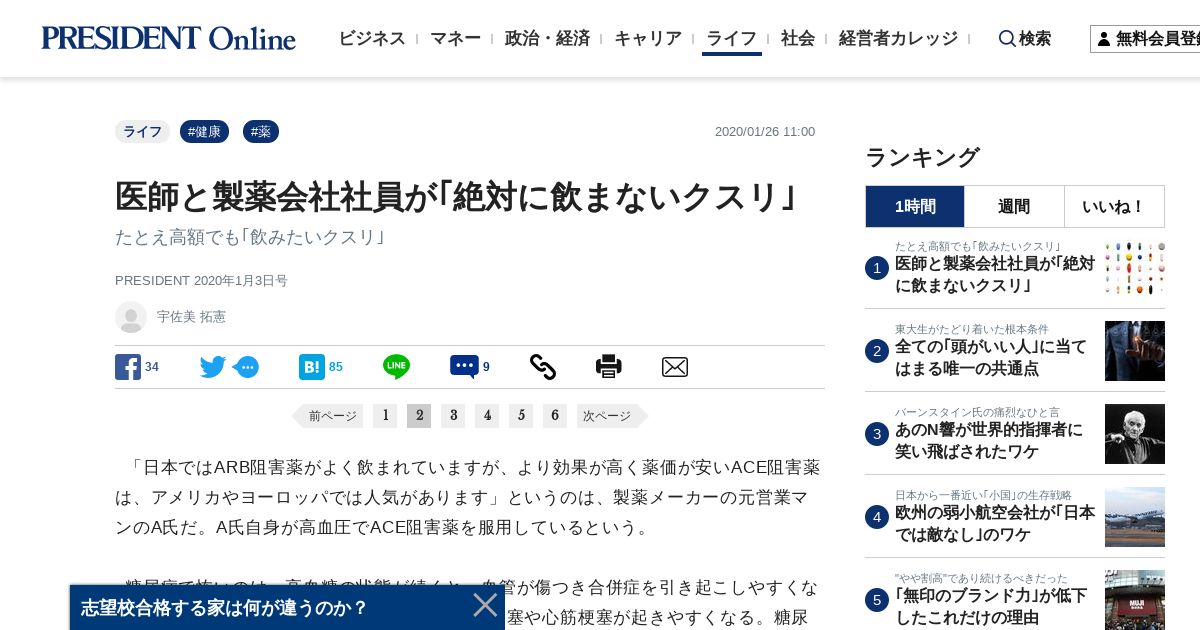Open author link 宇佐美 拓憲

coord(191,317)
